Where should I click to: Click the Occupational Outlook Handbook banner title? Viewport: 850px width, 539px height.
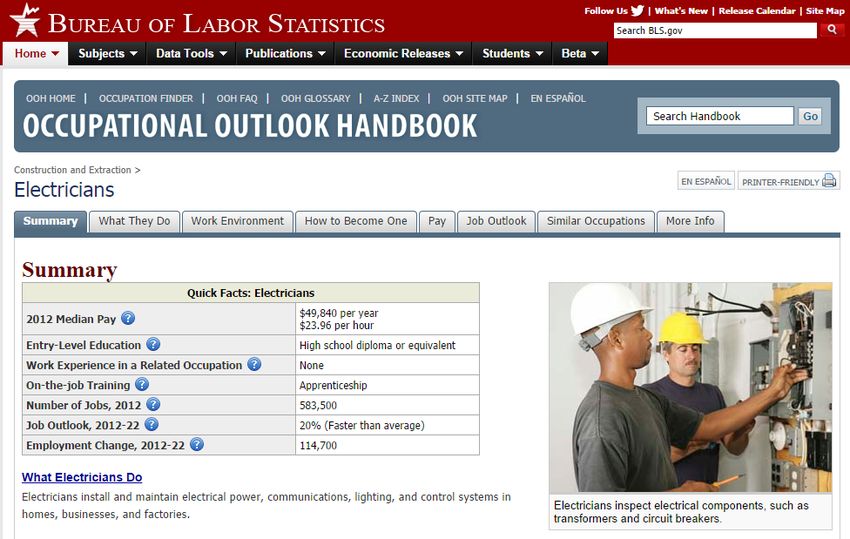250,126
